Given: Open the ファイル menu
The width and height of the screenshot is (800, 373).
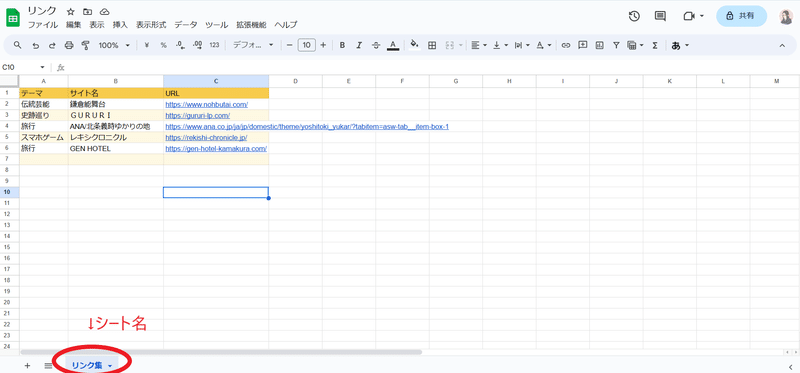Looking at the screenshot, I should pos(42,24).
